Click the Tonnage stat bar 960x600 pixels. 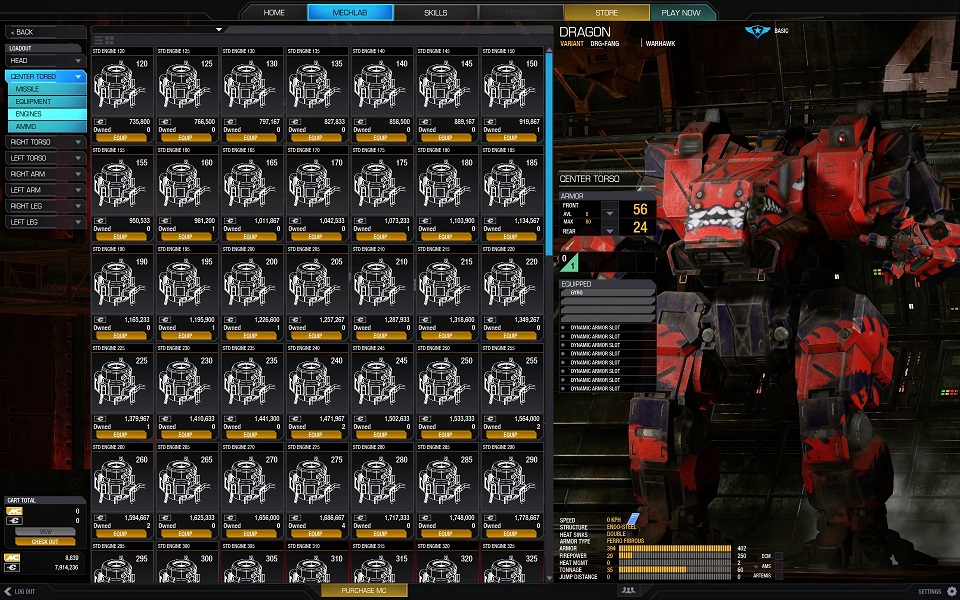click(x=675, y=569)
